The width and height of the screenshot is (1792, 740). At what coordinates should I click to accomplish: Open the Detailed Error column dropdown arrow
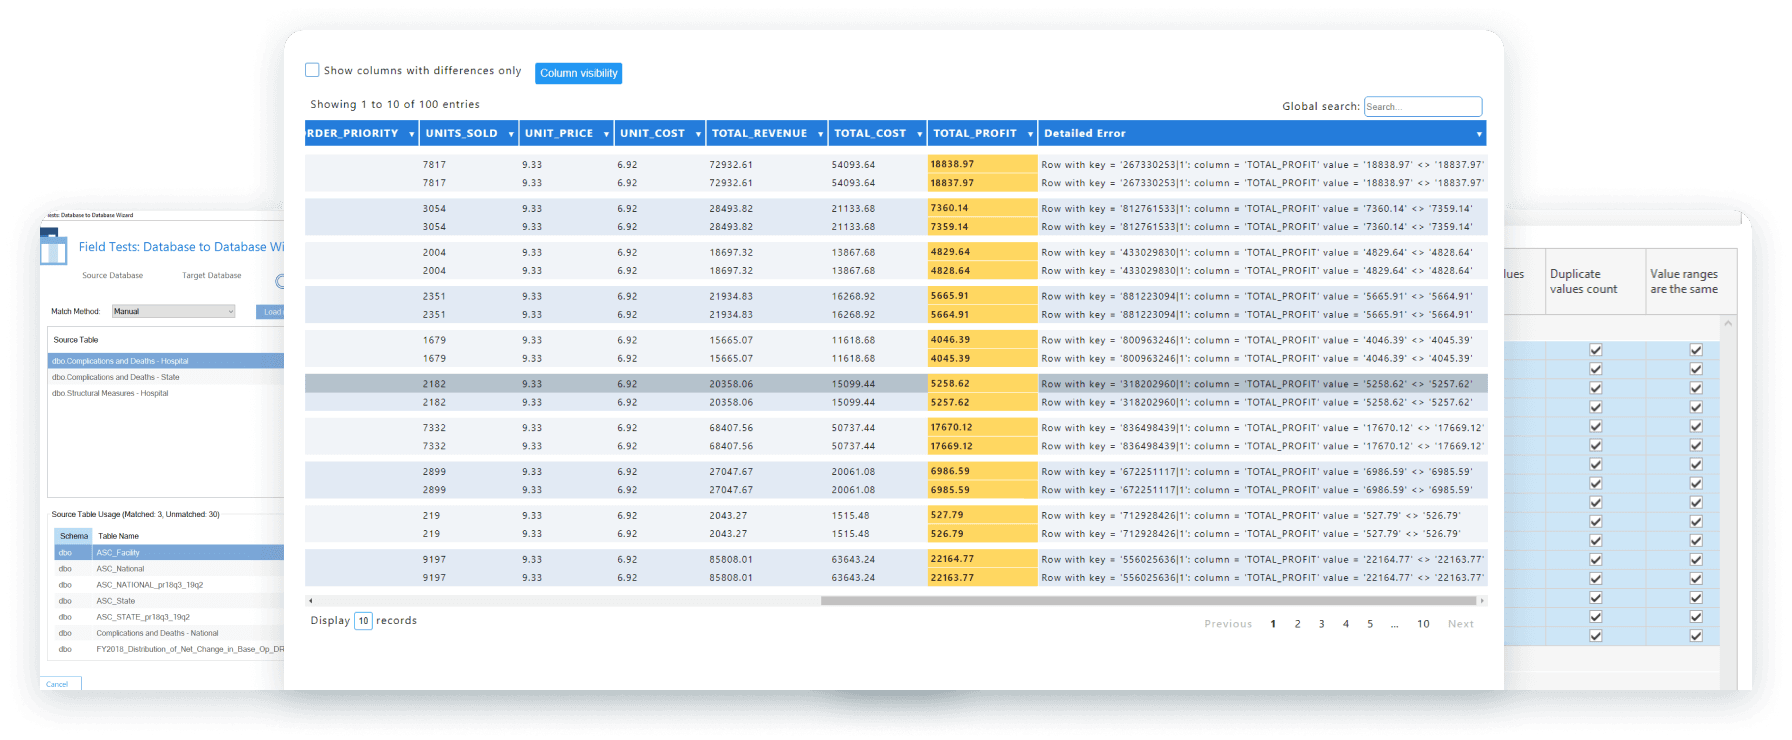(1479, 134)
